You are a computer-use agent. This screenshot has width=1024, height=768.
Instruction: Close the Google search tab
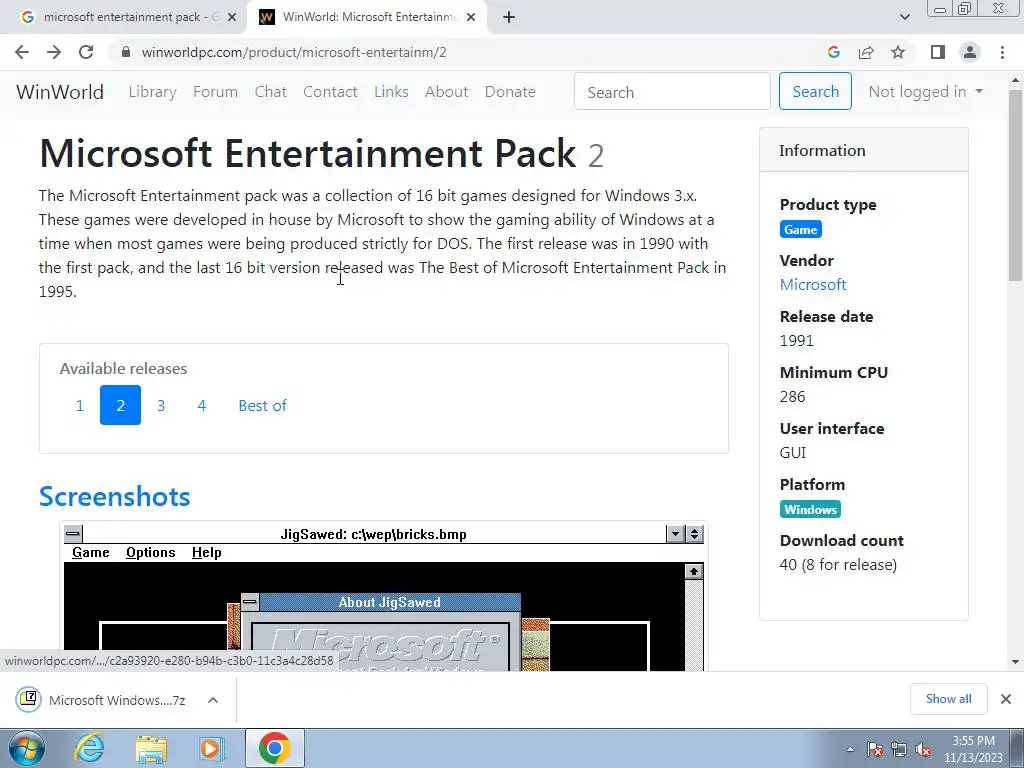click(x=232, y=18)
